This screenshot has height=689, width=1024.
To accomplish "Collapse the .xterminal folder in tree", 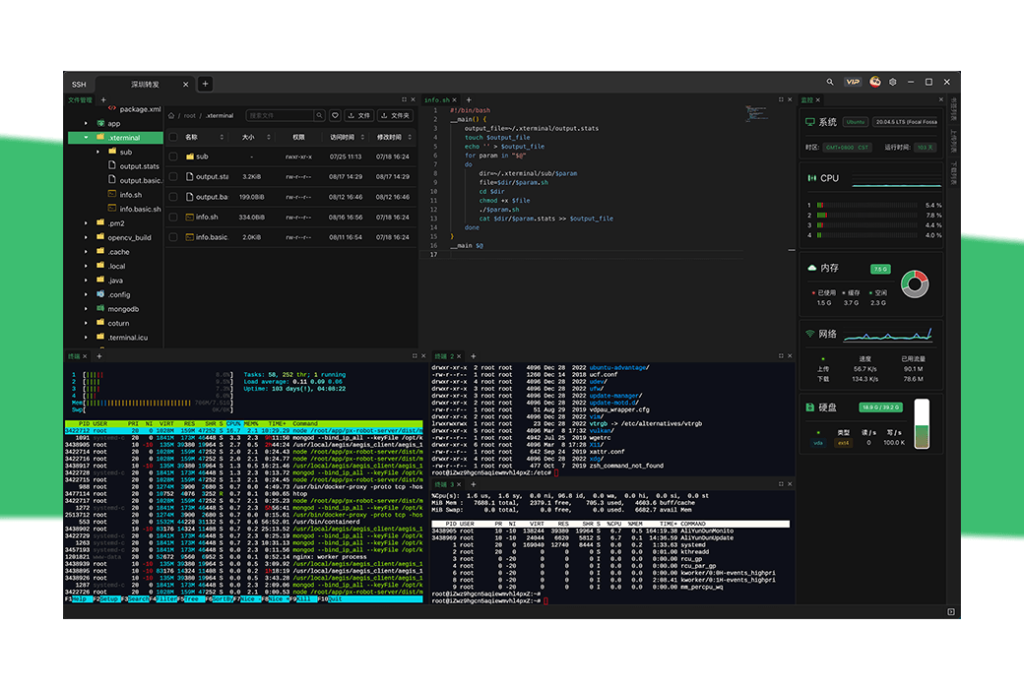I will click(86, 138).
